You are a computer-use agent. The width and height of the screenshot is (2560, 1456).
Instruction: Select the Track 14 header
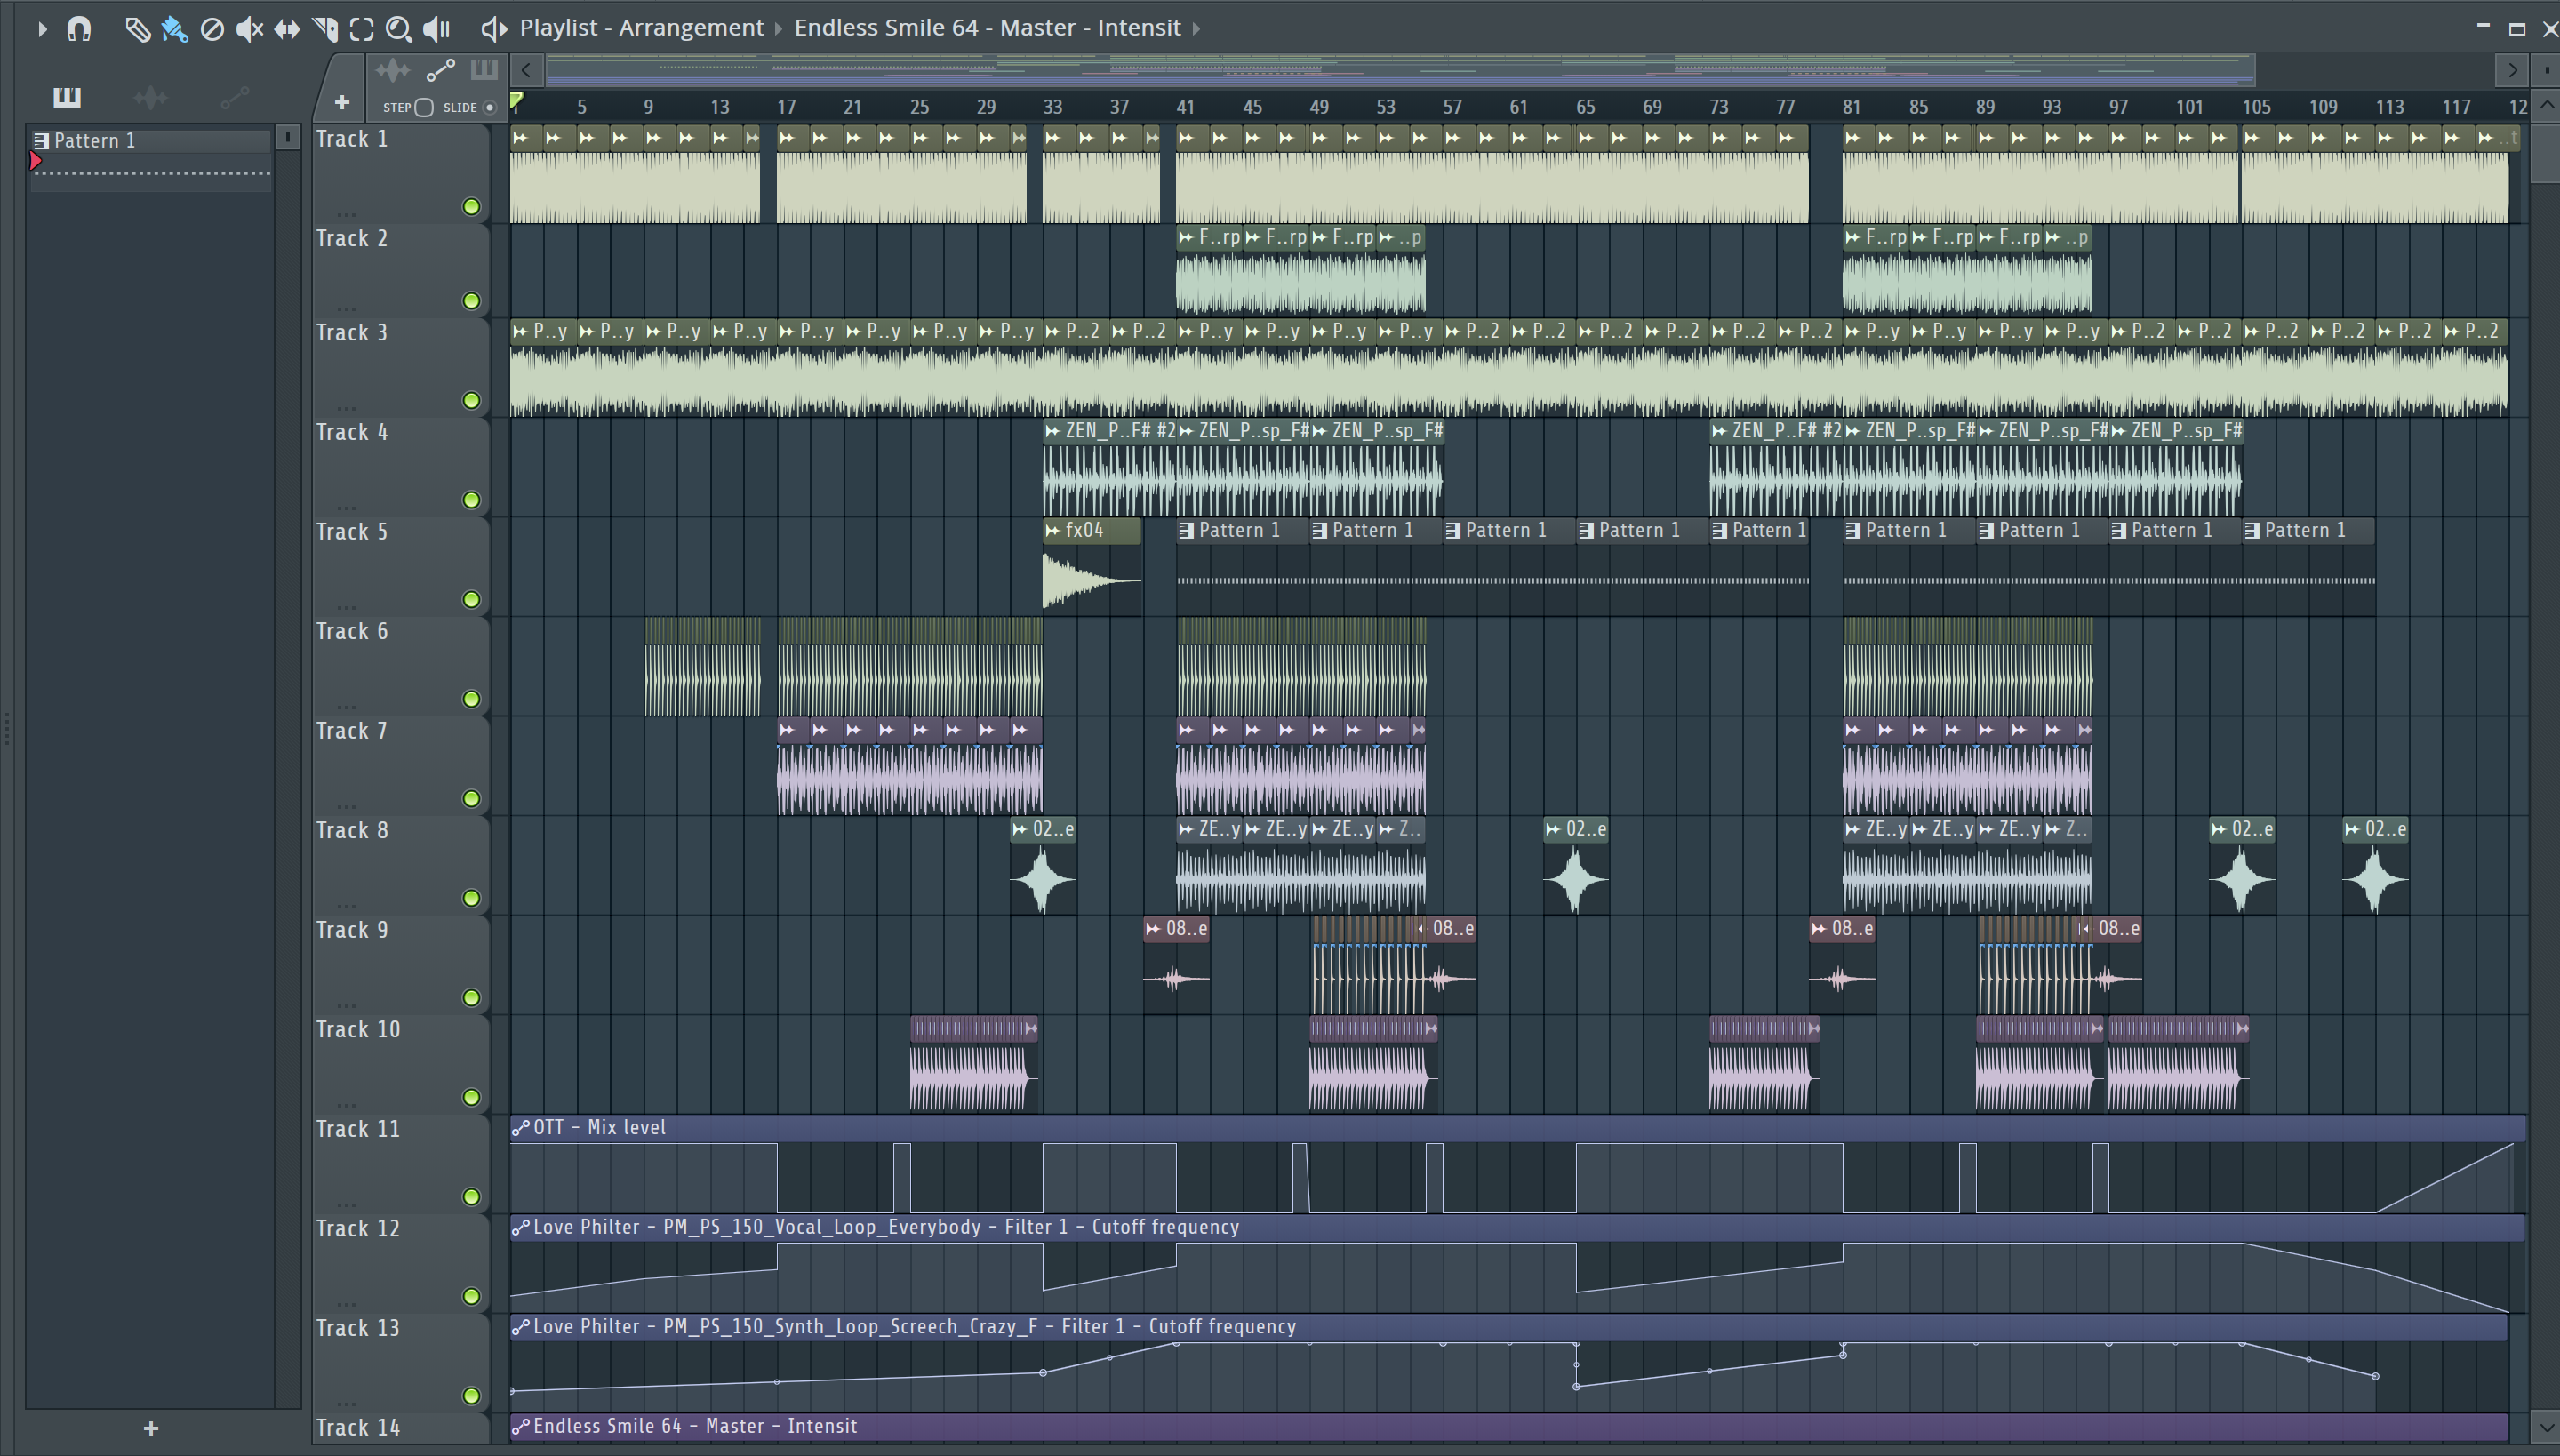(400, 1428)
